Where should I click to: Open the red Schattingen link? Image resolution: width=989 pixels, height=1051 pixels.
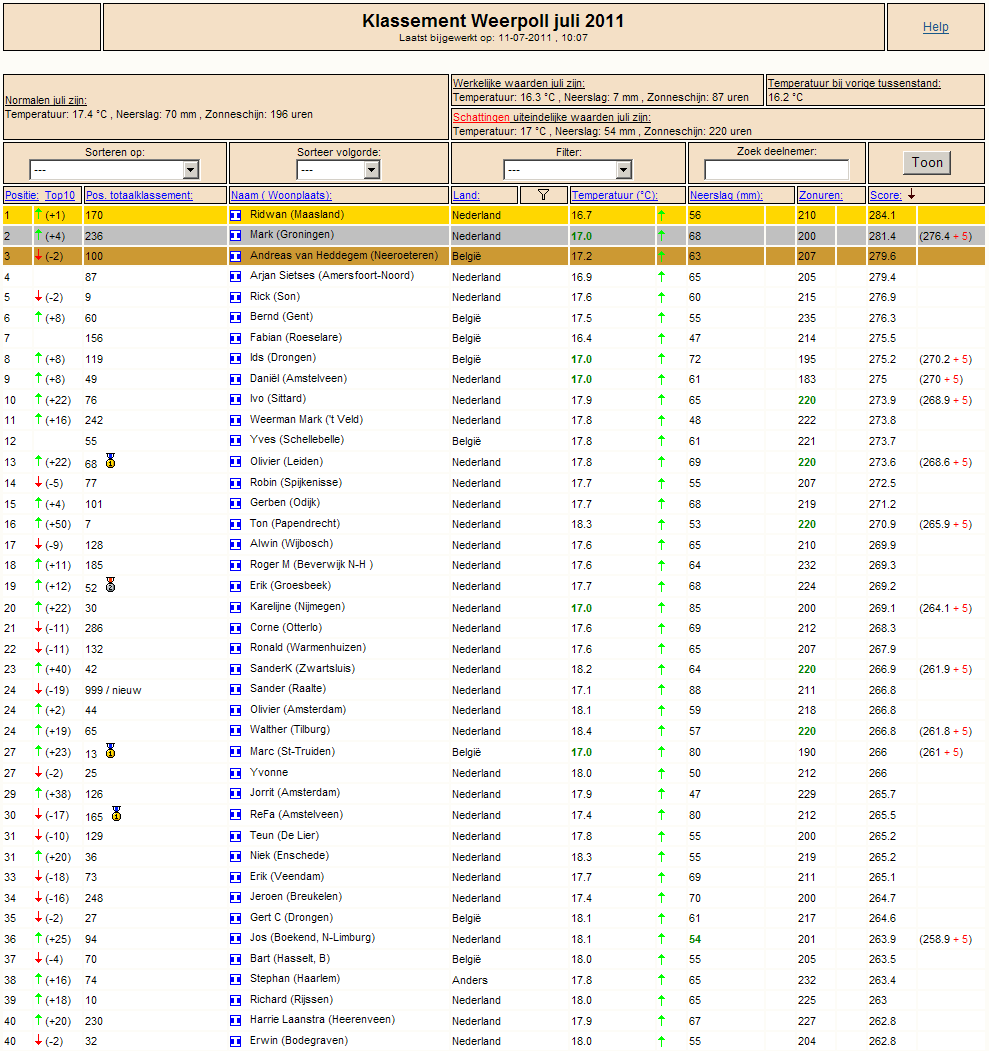481,117
